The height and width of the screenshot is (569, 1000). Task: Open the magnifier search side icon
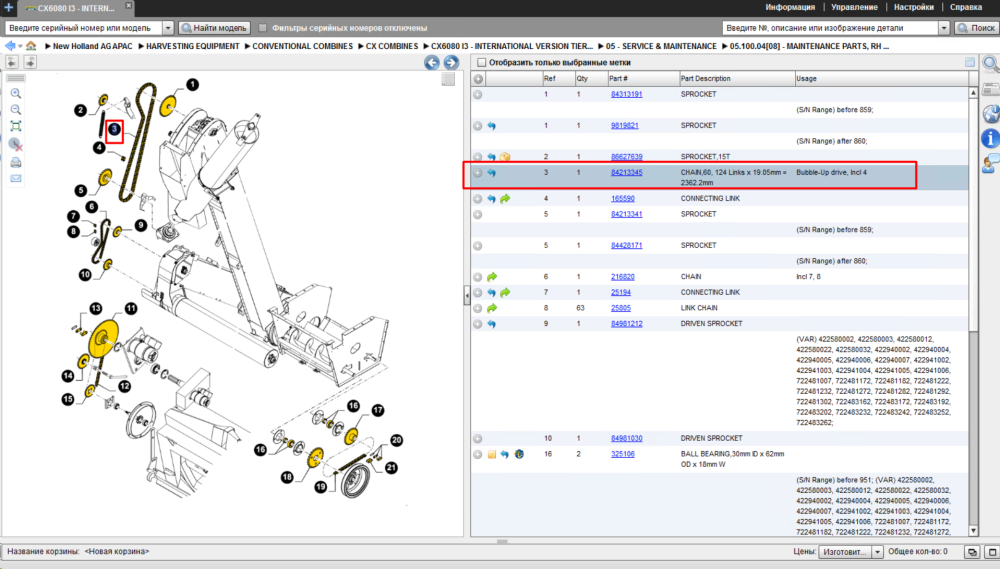[x=990, y=63]
